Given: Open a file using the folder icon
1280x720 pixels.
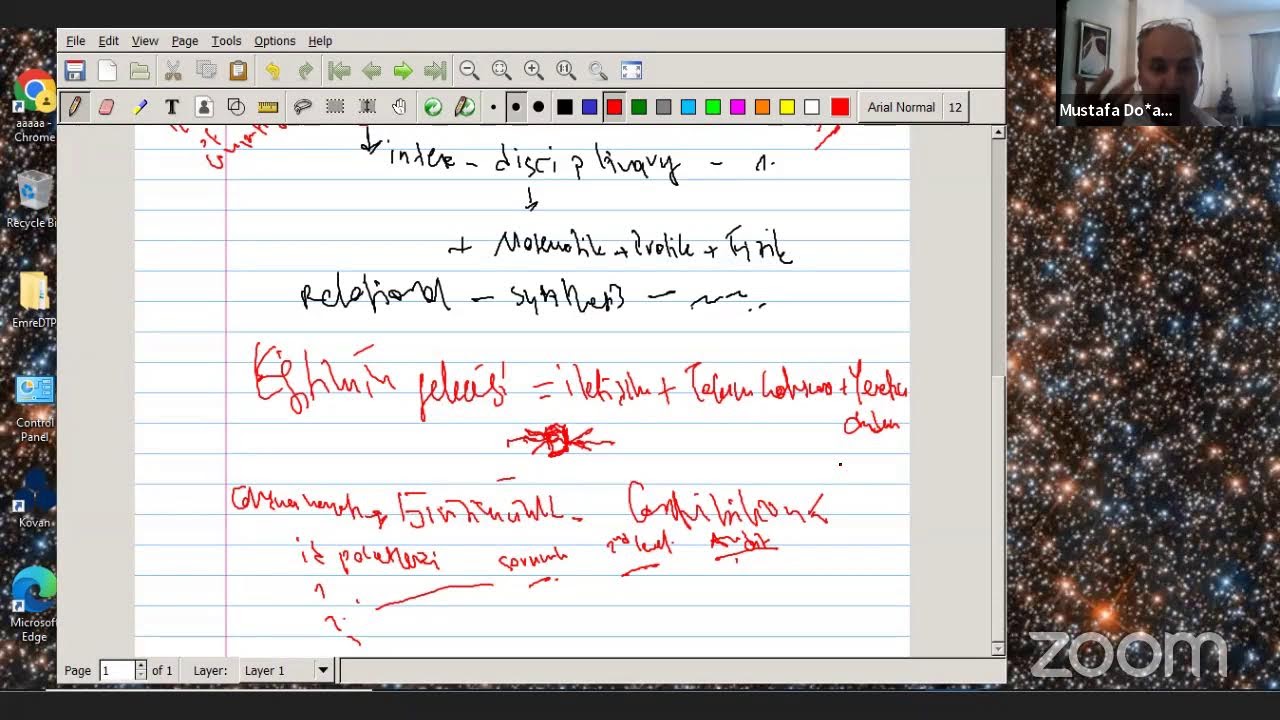Looking at the screenshot, I should [140, 70].
